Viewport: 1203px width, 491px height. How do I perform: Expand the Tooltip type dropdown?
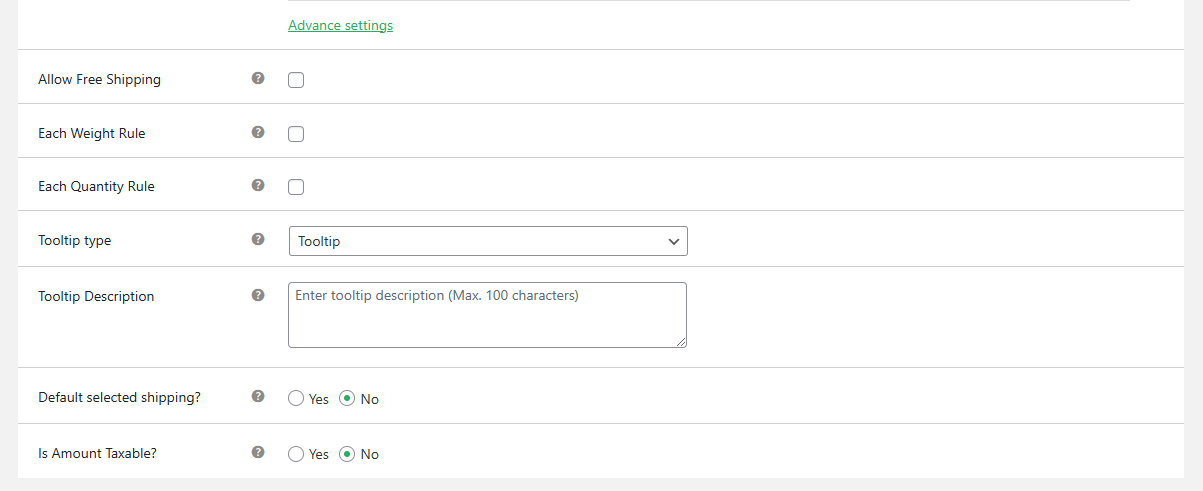tap(488, 241)
